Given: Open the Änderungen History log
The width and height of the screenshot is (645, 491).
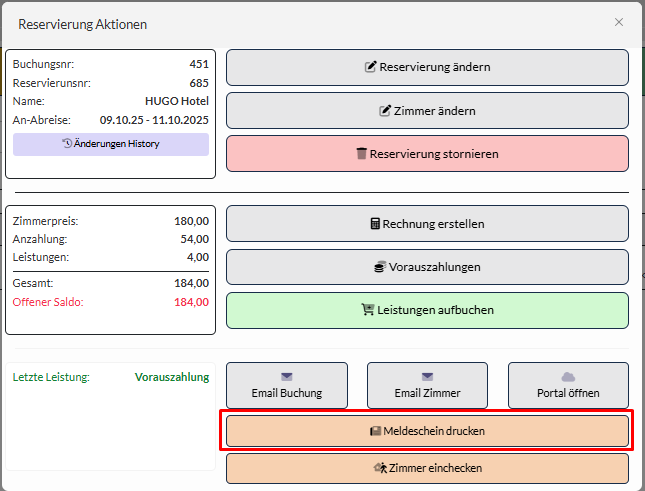Looking at the screenshot, I should [x=111, y=144].
